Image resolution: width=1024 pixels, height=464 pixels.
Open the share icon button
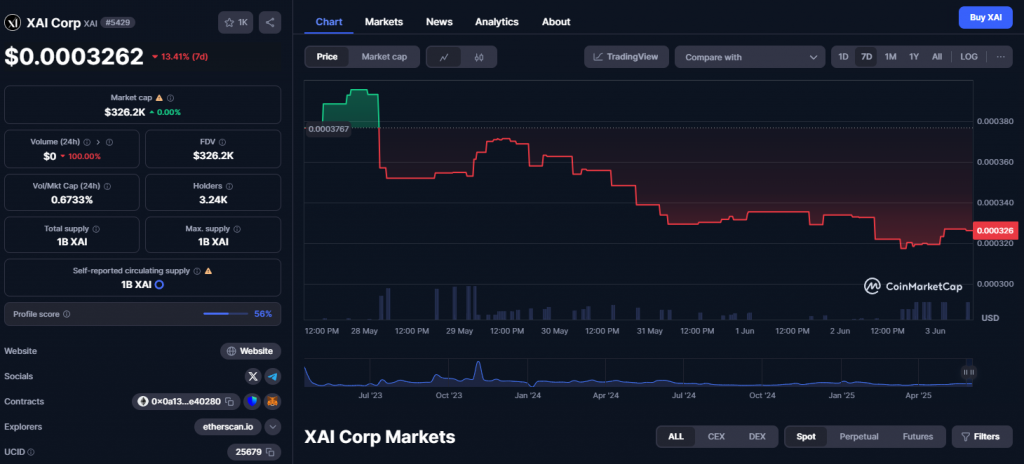point(270,22)
